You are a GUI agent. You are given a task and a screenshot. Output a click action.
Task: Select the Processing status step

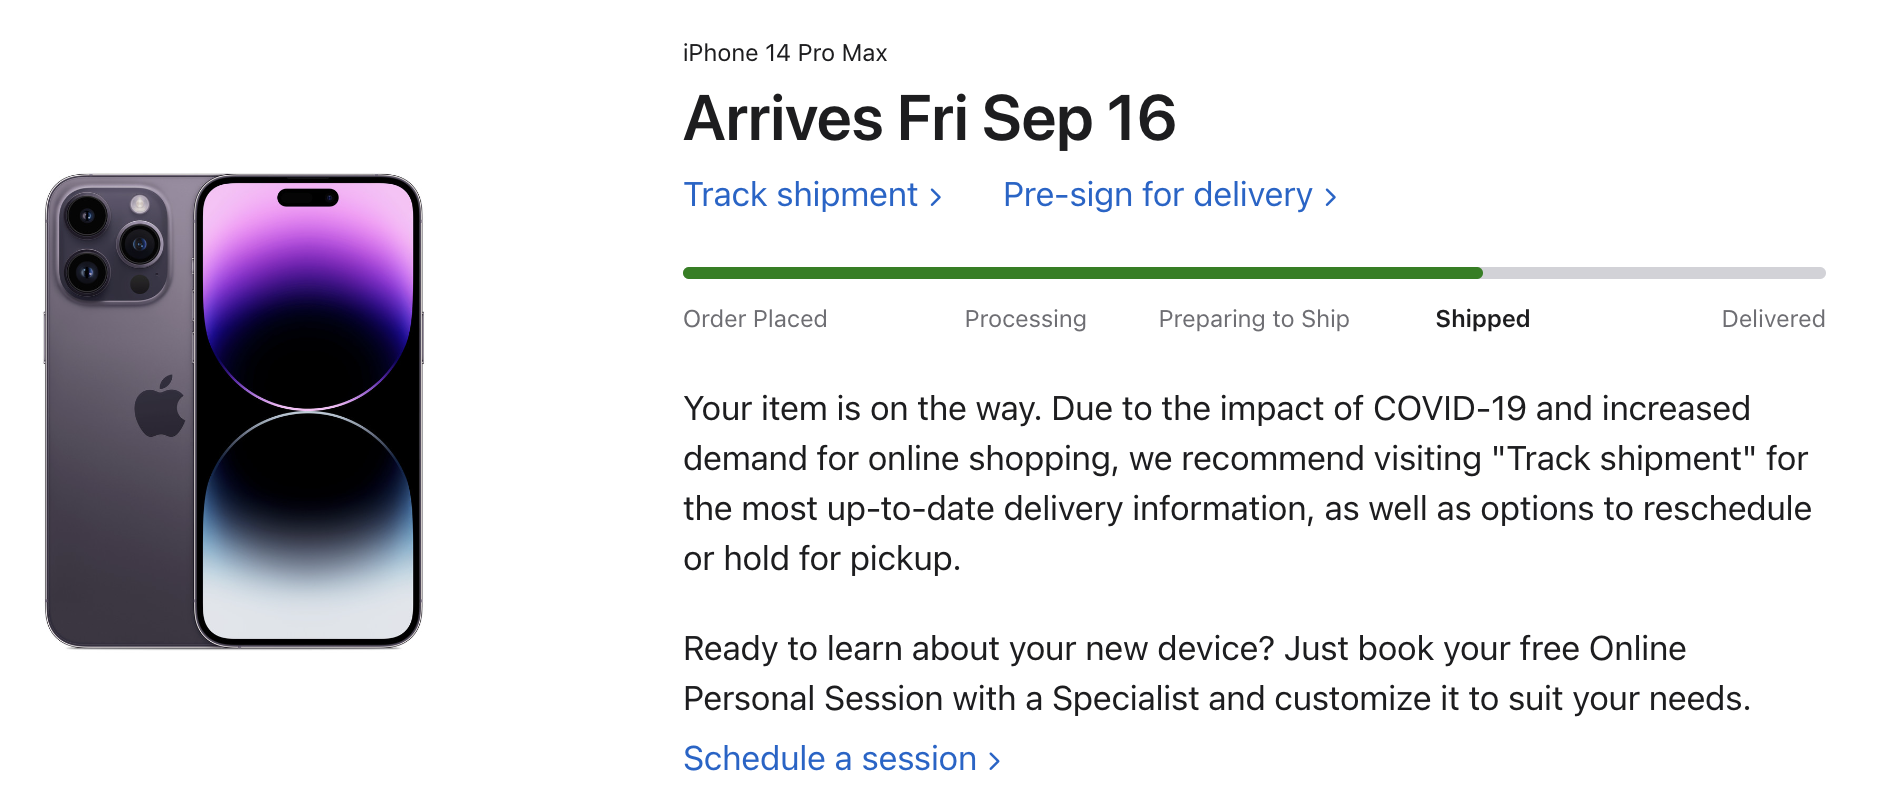(x=1025, y=319)
